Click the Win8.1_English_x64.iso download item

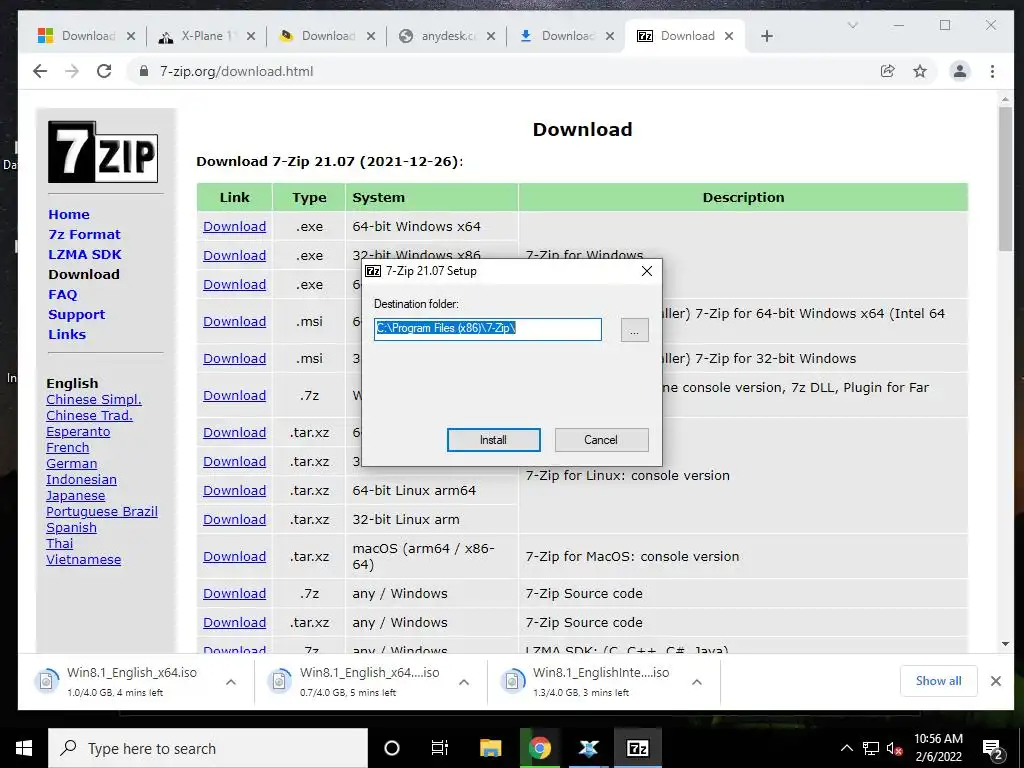[x=134, y=681]
